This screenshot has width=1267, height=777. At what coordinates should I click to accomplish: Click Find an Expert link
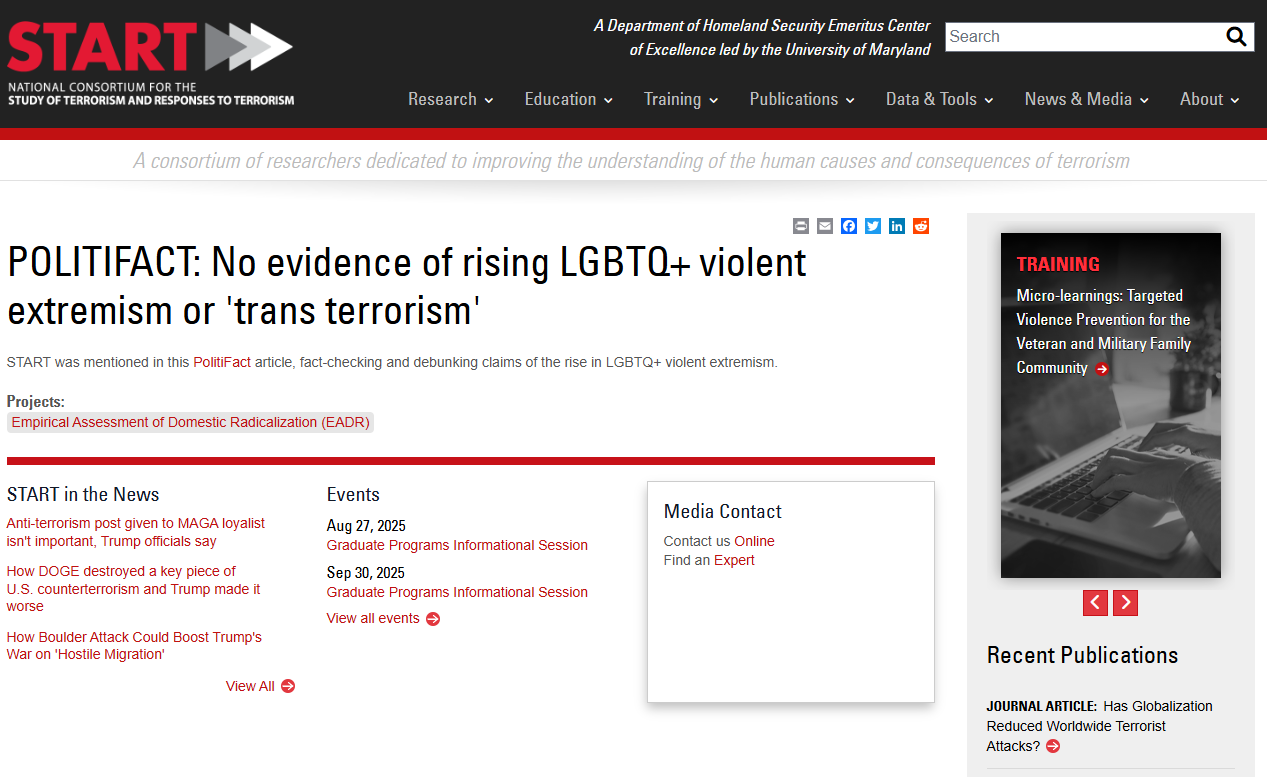coord(734,560)
